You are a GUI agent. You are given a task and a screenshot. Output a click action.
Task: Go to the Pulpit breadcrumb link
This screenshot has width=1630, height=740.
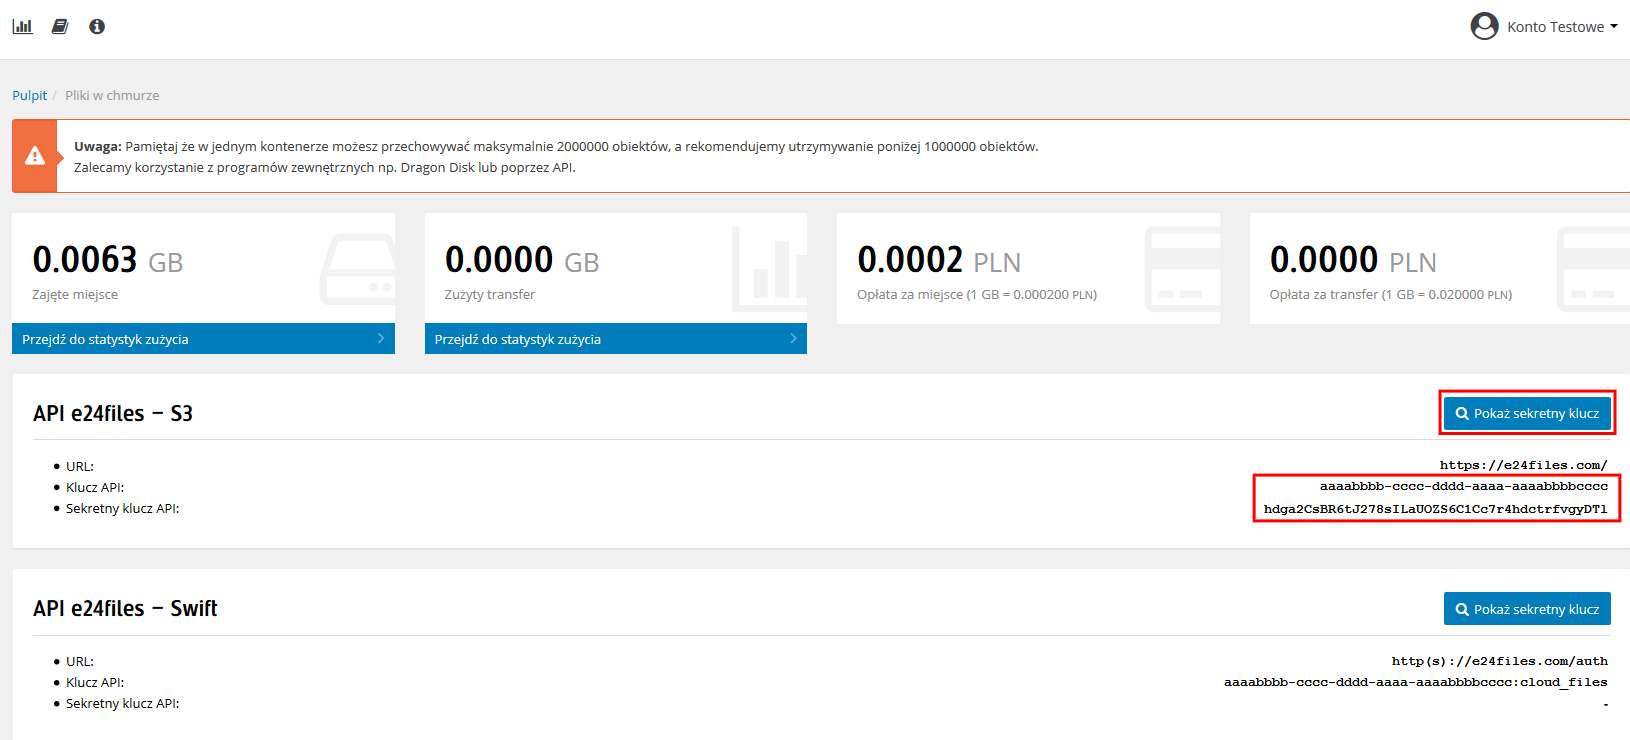point(29,95)
